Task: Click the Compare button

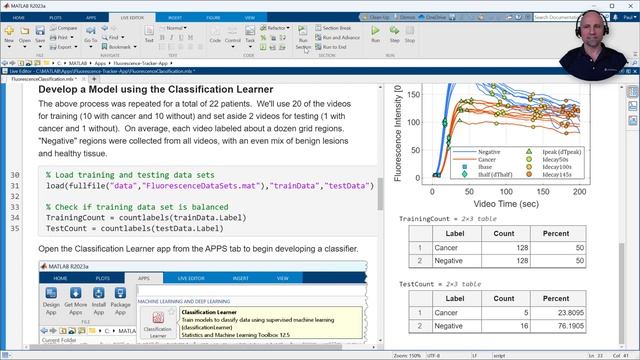Action: pos(64,28)
